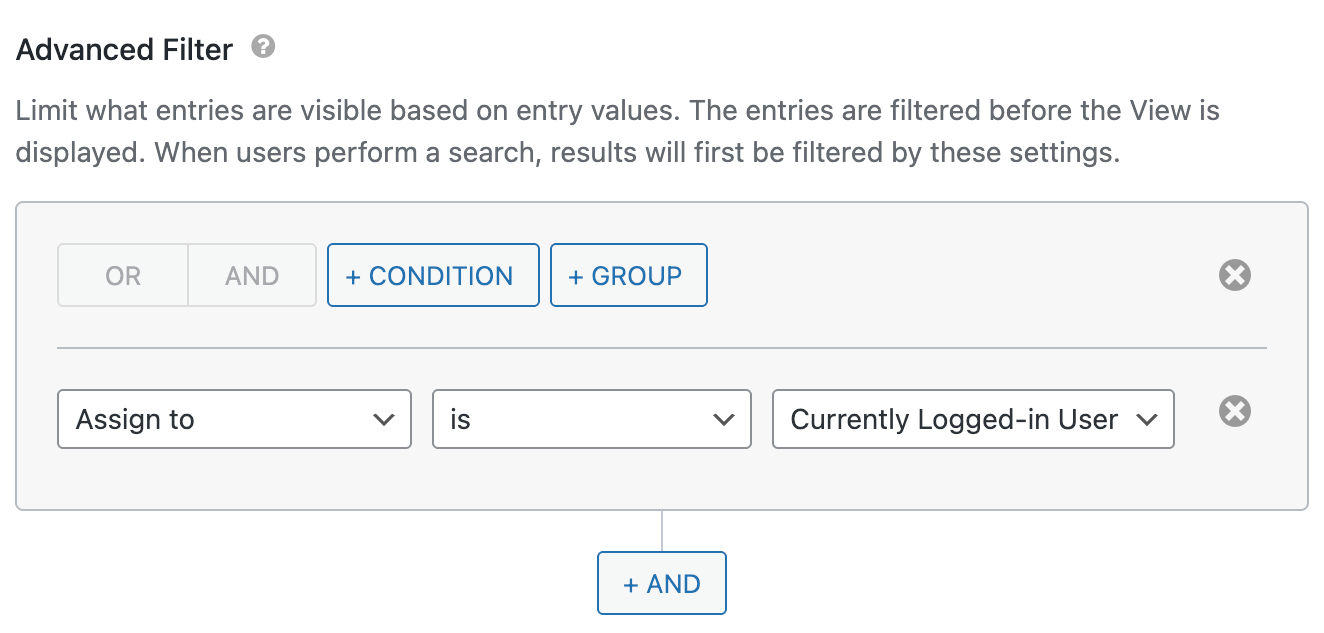The image size is (1324, 633).
Task: Activate the OR option in the logic switcher
Action: click(121, 275)
